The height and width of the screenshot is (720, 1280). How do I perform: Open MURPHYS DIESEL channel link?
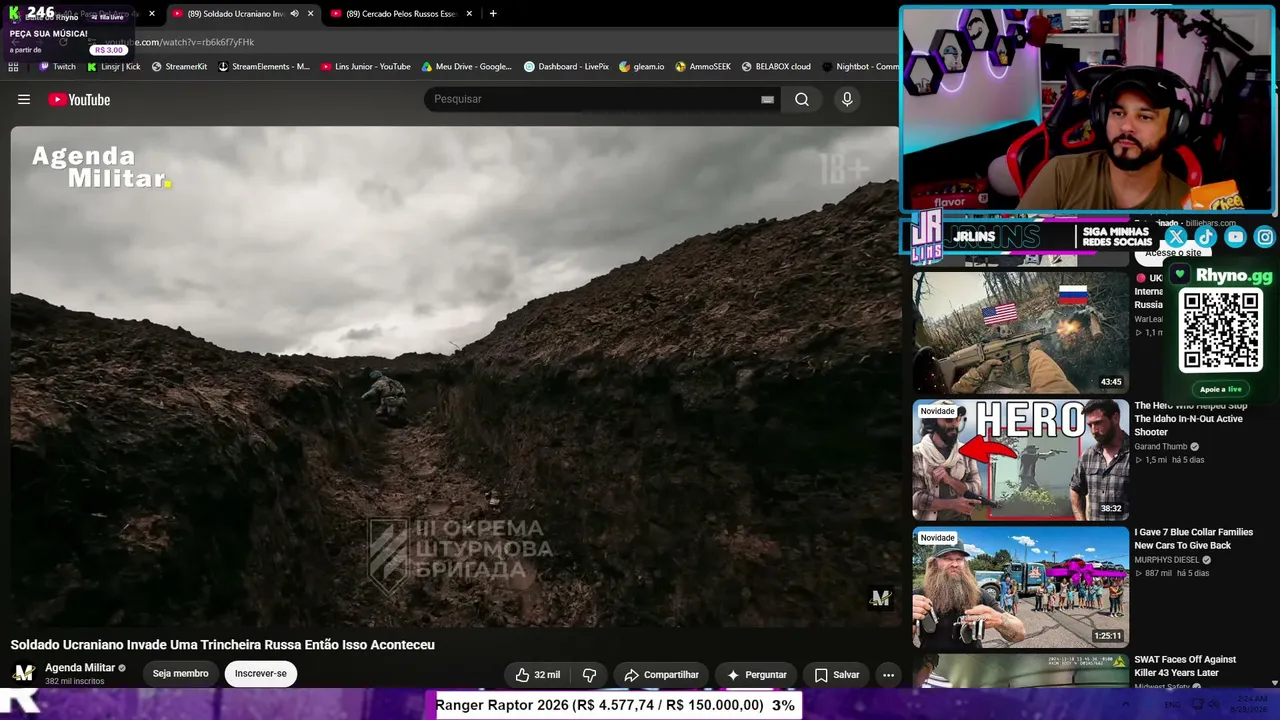click(x=1166, y=560)
